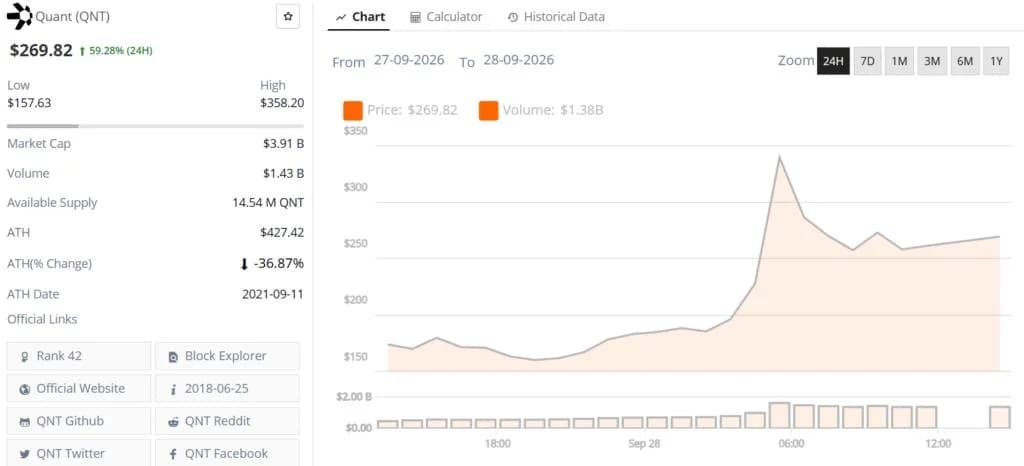Viewport: 1024px width, 466px height.
Task: Click the Block Explorer document-search icon
Action: tap(173, 357)
